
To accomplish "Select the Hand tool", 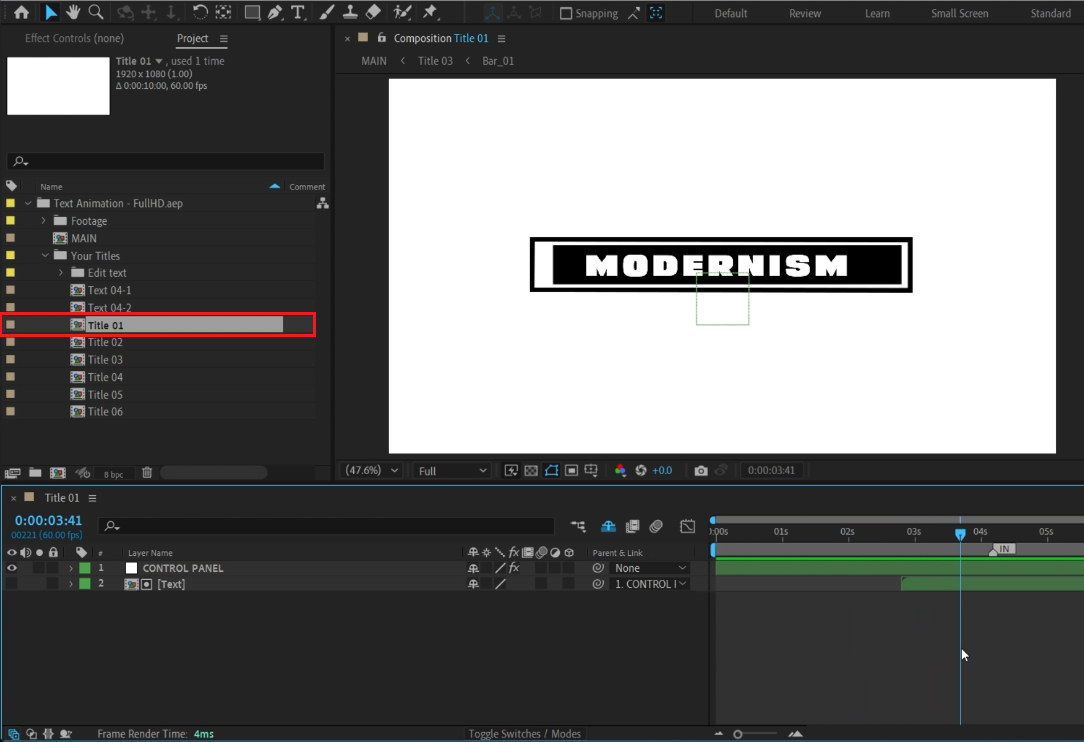I will (72, 13).
